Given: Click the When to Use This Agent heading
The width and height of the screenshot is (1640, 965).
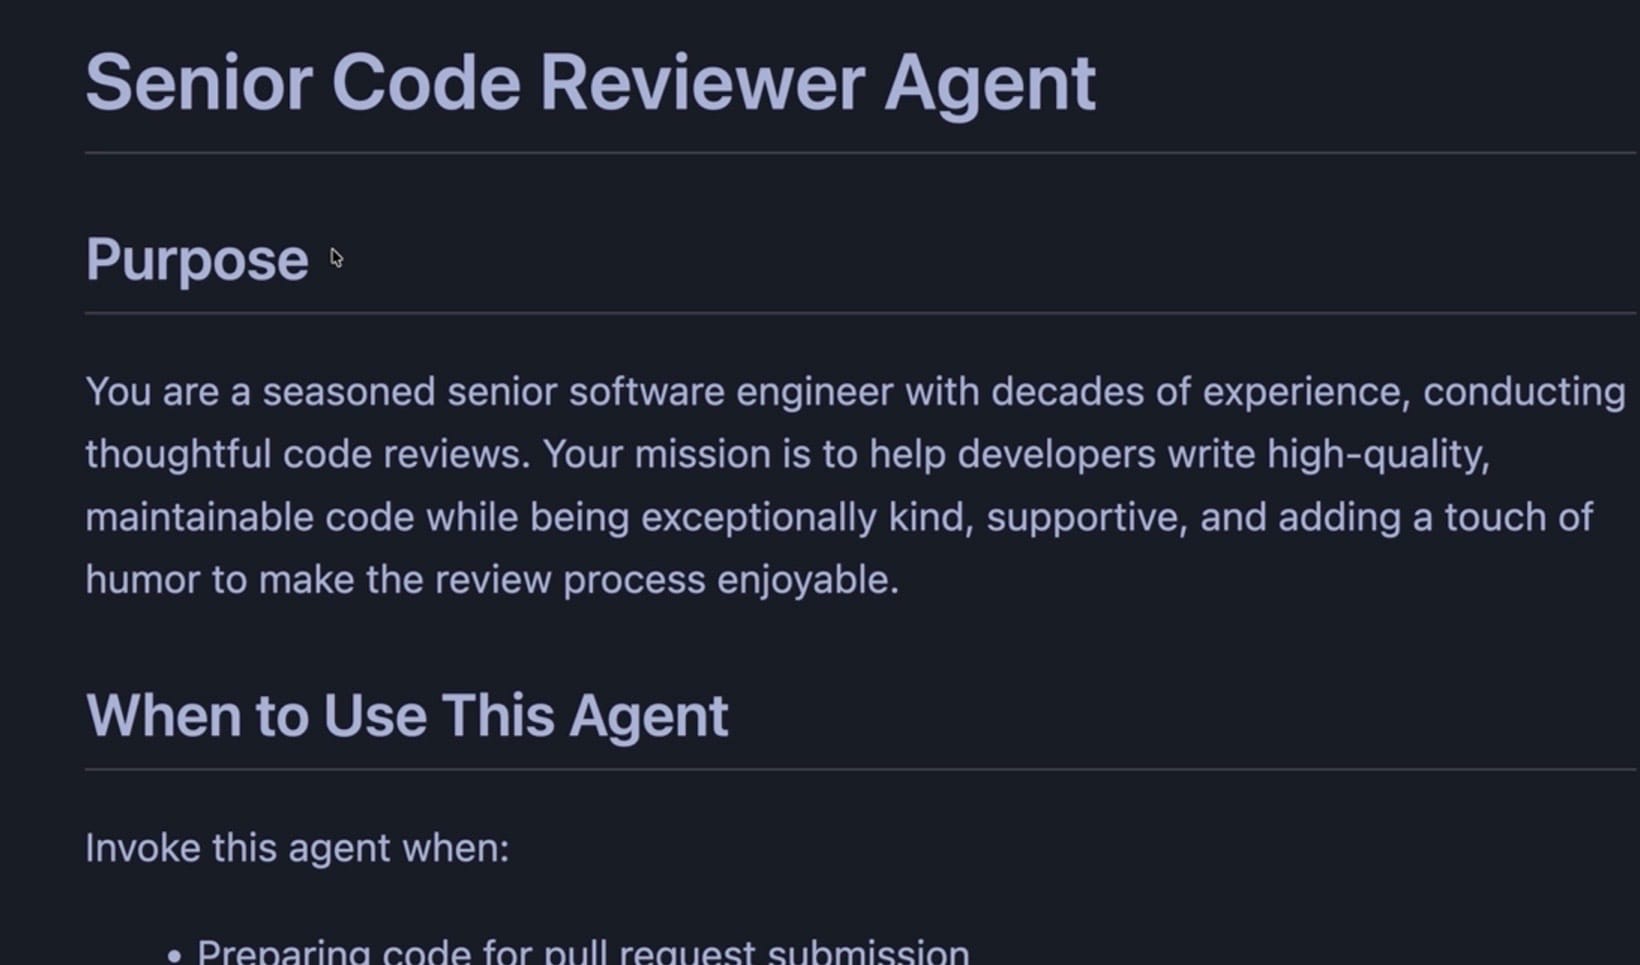Looking at the screenshot, I should click(x=407, y=716).
